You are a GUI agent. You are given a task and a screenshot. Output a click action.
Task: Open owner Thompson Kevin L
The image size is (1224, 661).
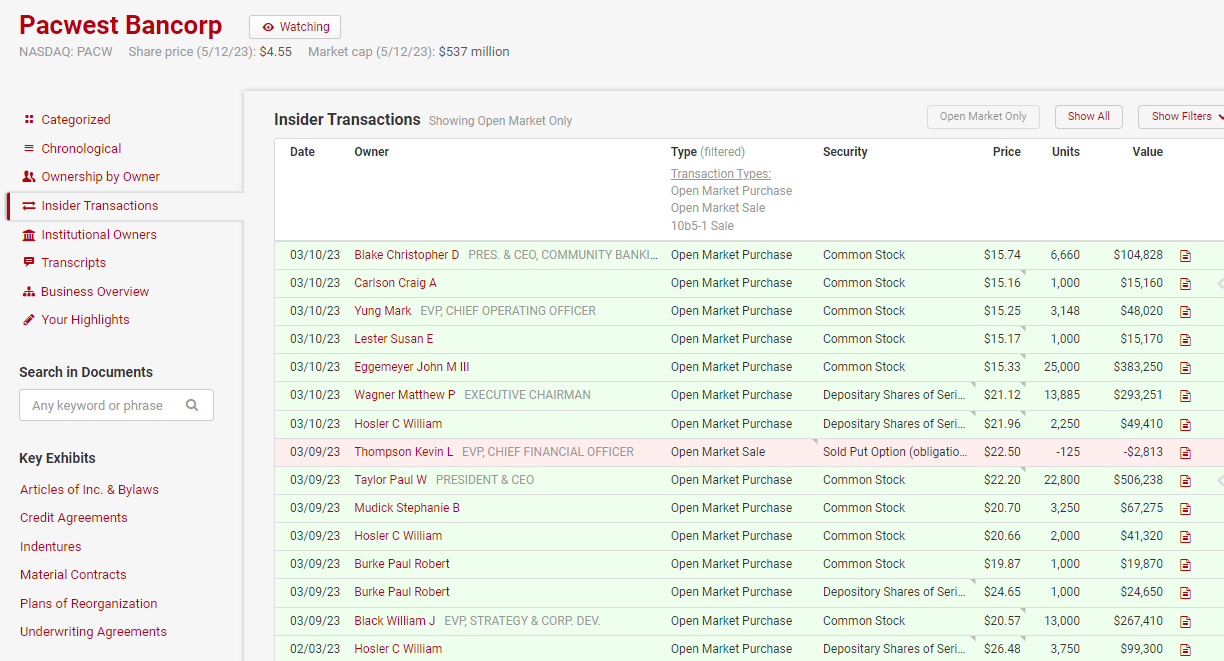pyautogui.click(x=404, y=452)
